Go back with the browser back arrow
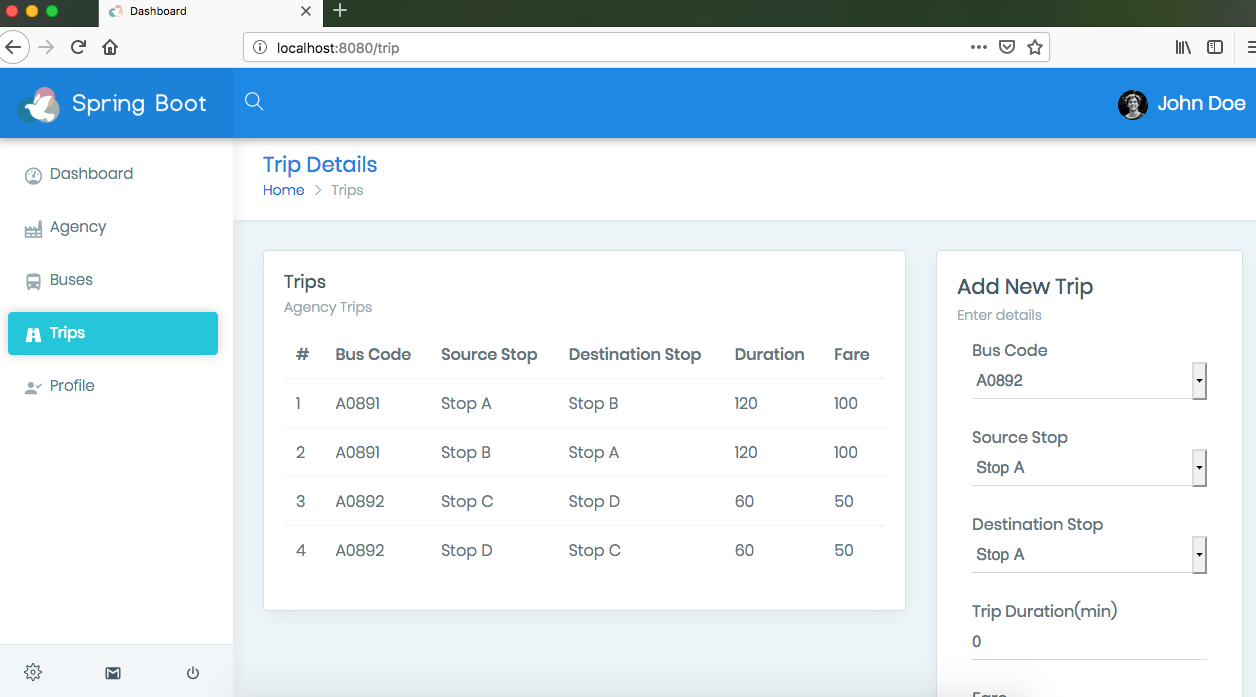The height and width of the screenshot is (697, 1256). (x=11, y=47)
